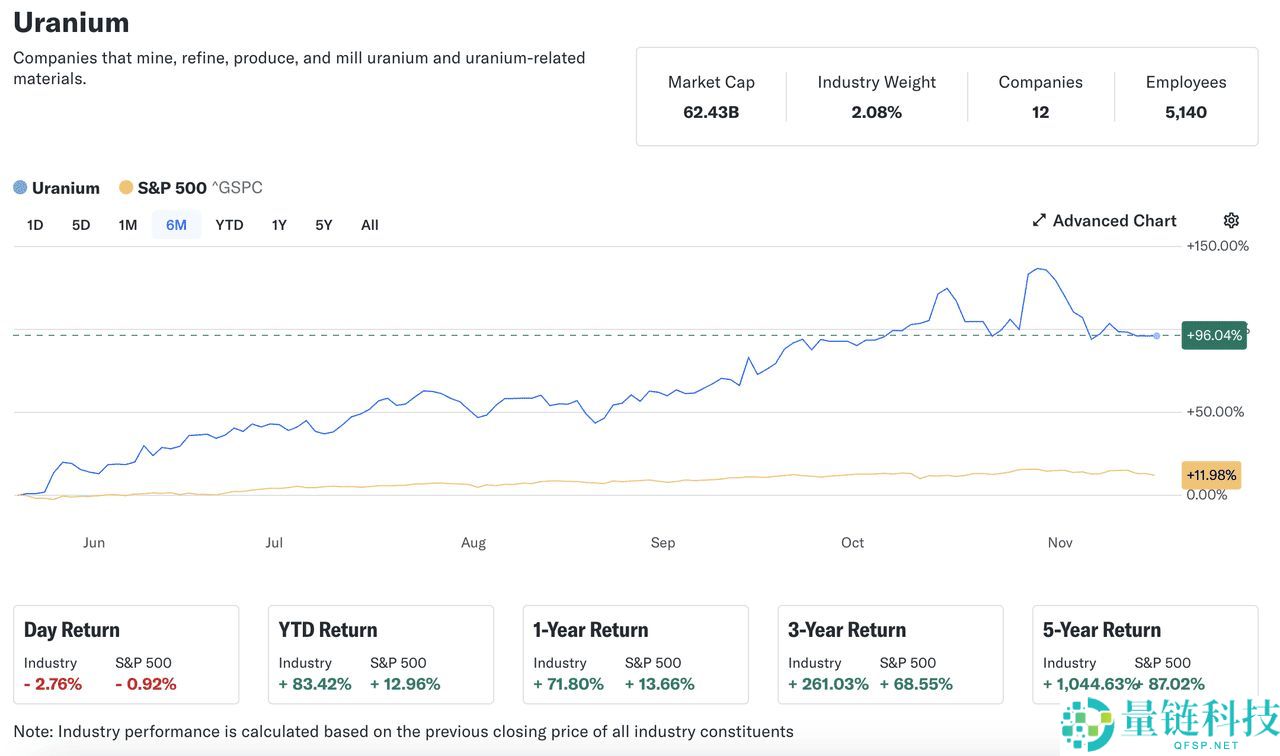The height and width of the screenshot is (756, 1280).
Task: Open chart settings gear icon
Action: pos(1231,220)
